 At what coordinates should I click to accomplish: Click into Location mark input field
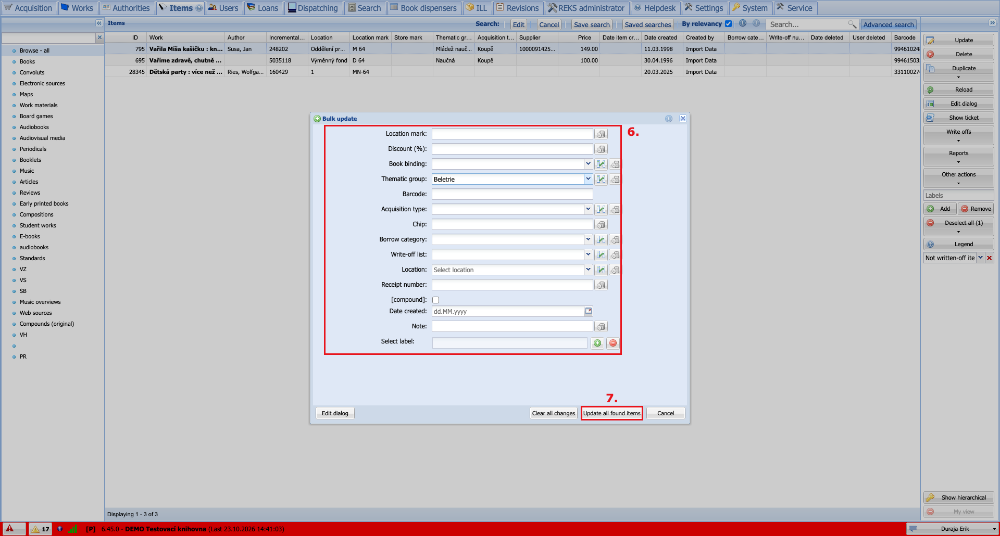point(512,134)
